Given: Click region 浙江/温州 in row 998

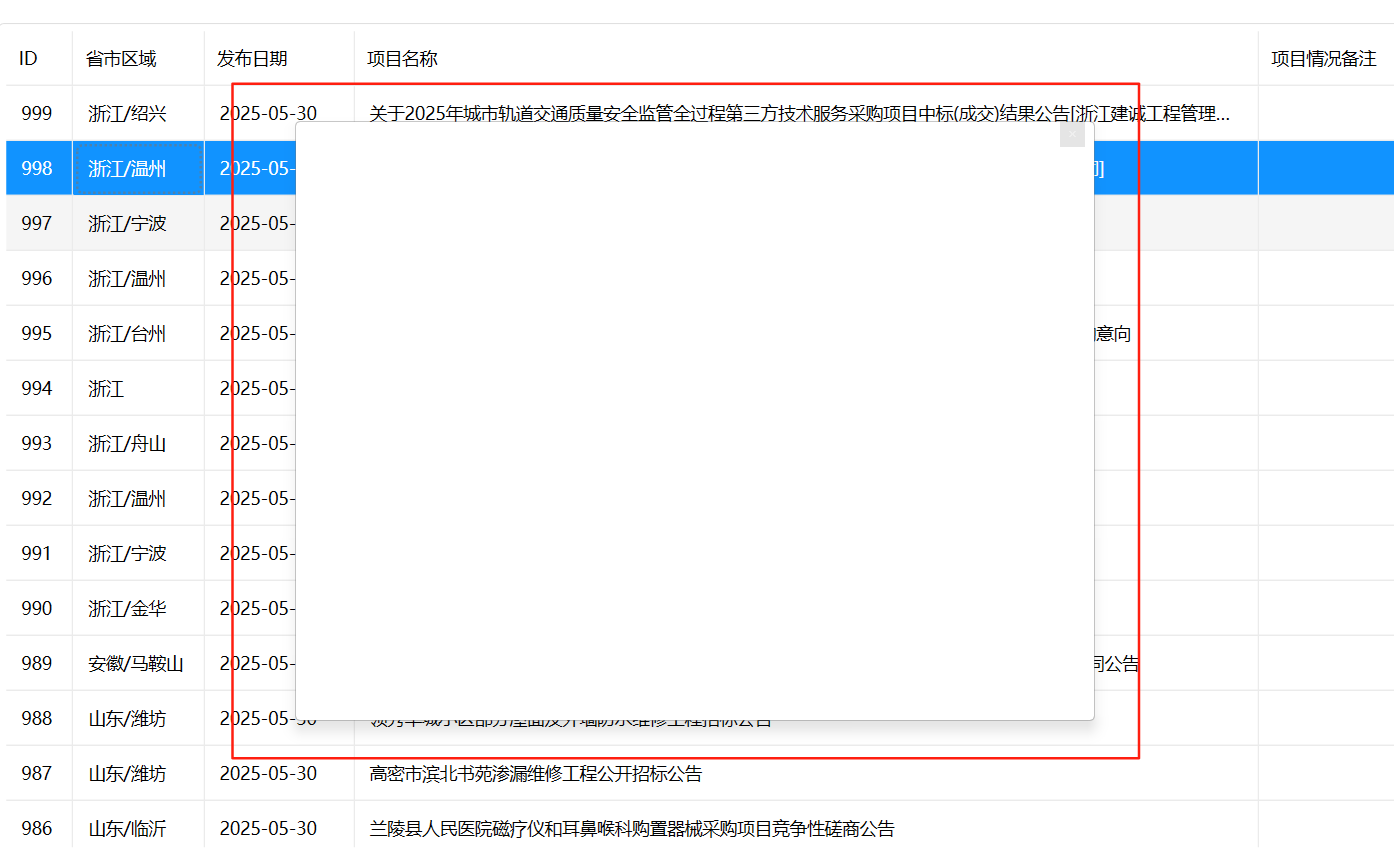Looking at the screenshot, I should (x=127, y=168).
